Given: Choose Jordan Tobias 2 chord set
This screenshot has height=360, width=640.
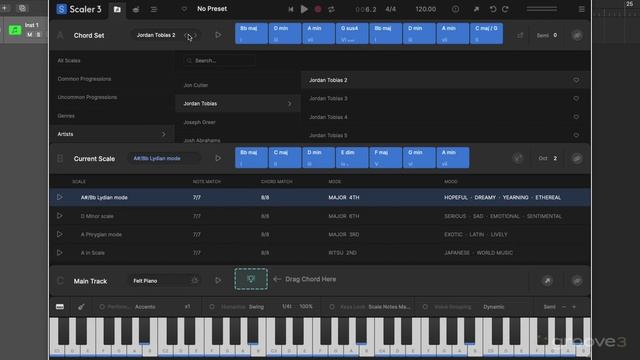Looking at the screenshot, I should click(x=446, y=80).
